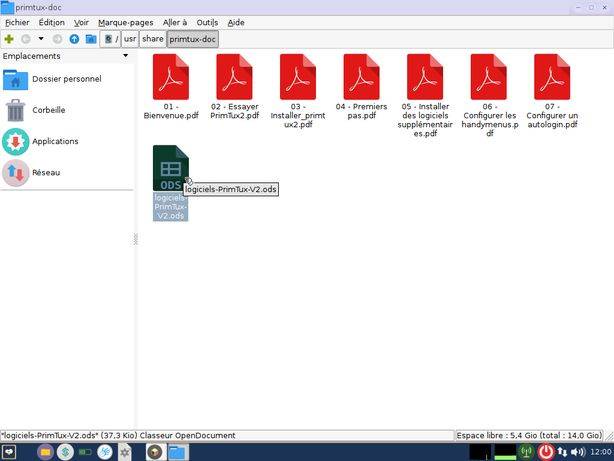Open Corbeille trash in the sidebar
614x461 pixels.
click(67, 110)
